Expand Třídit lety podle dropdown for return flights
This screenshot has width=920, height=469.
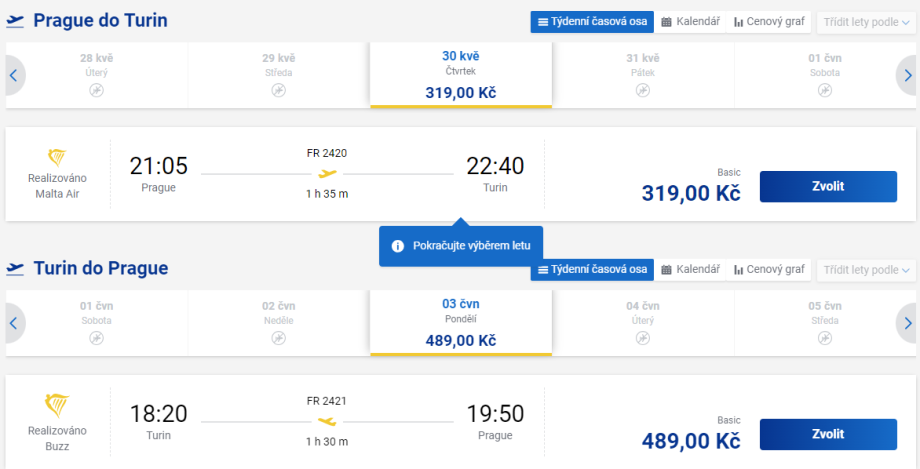click(x=866, y=270)
